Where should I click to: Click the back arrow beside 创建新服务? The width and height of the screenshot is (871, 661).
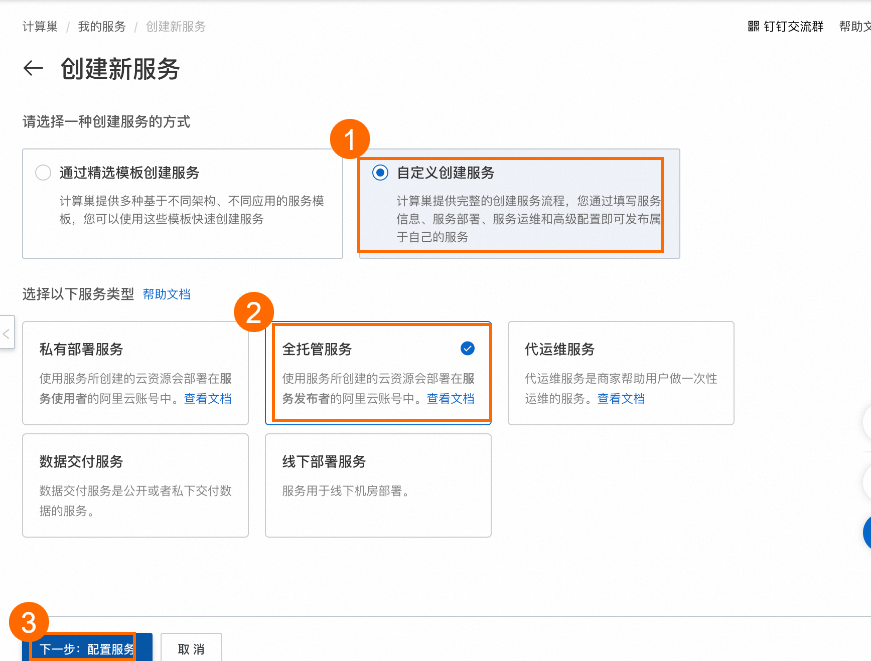34,68
